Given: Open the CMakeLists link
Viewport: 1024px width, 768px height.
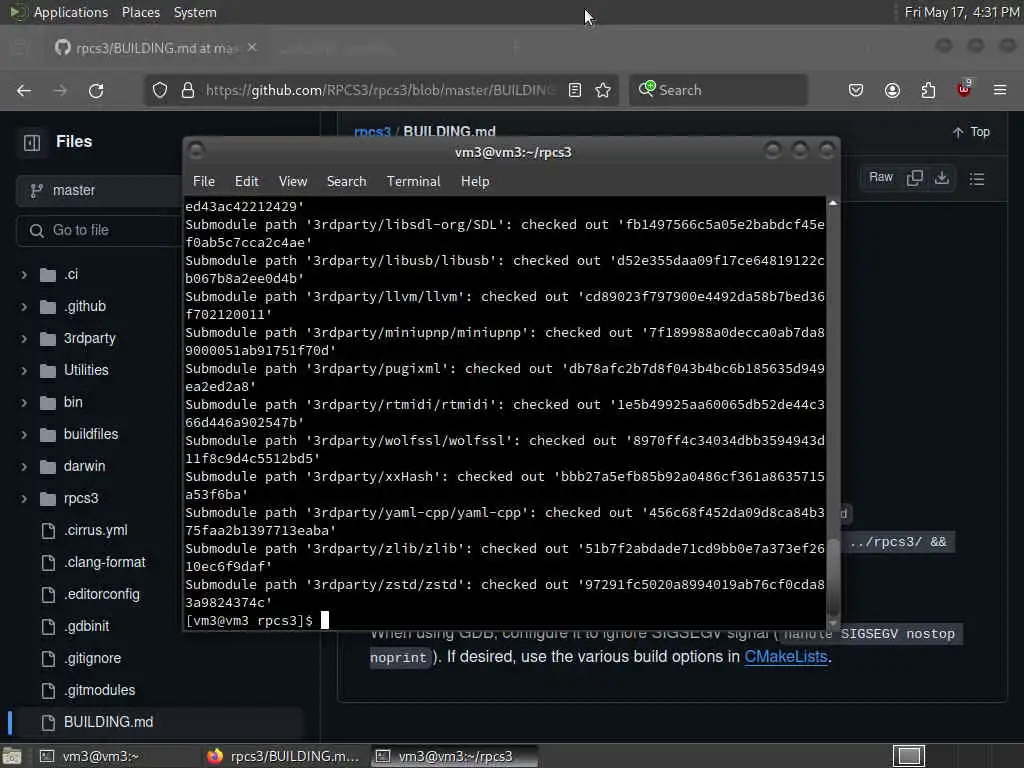Looking at the screenshot, I should point(786,657).
